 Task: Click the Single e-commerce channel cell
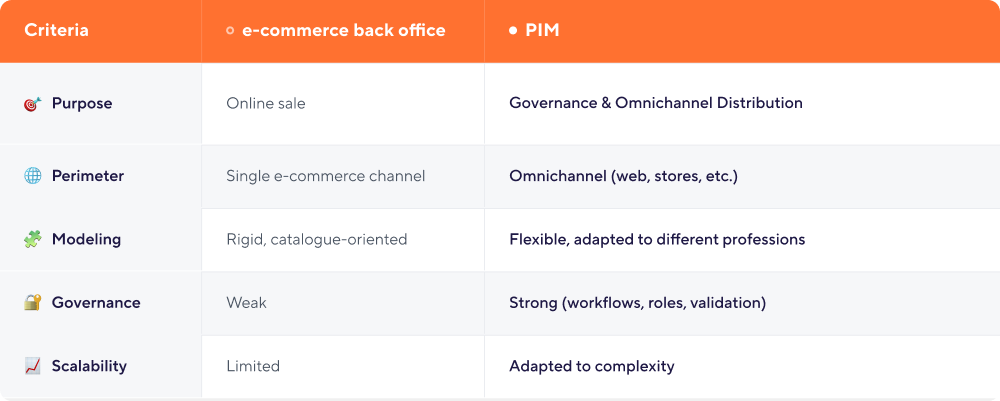(326, 176)
